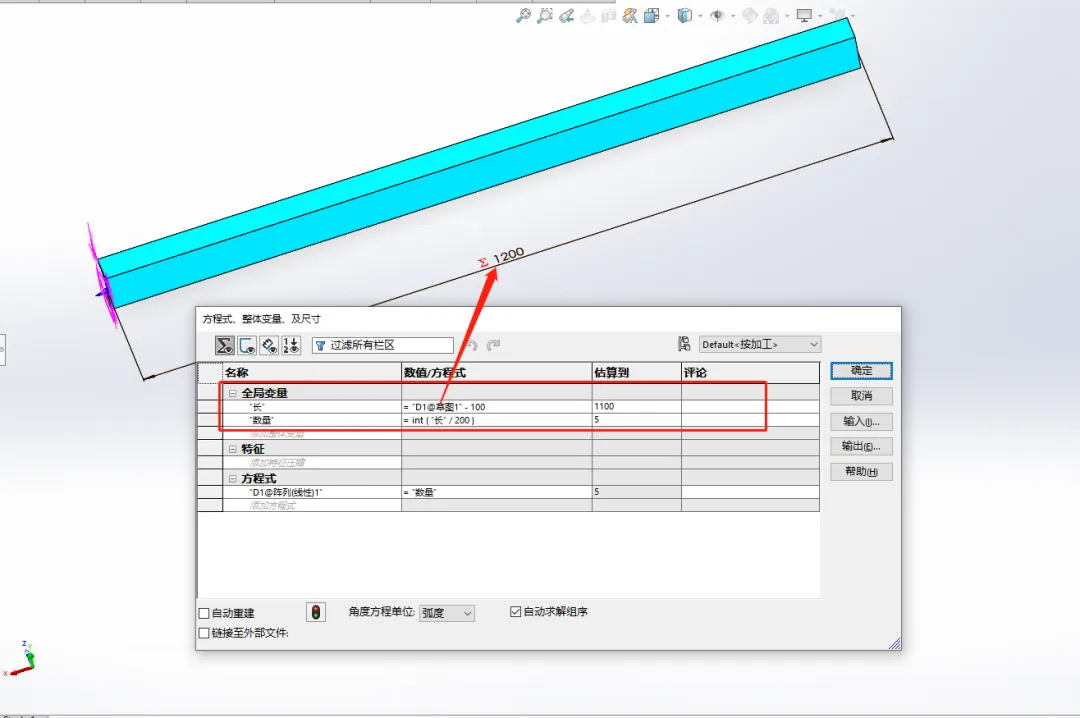This screenshot has height=718, width=1080.
Task: Click the 确定 button
Action: [x=860, y=370]
